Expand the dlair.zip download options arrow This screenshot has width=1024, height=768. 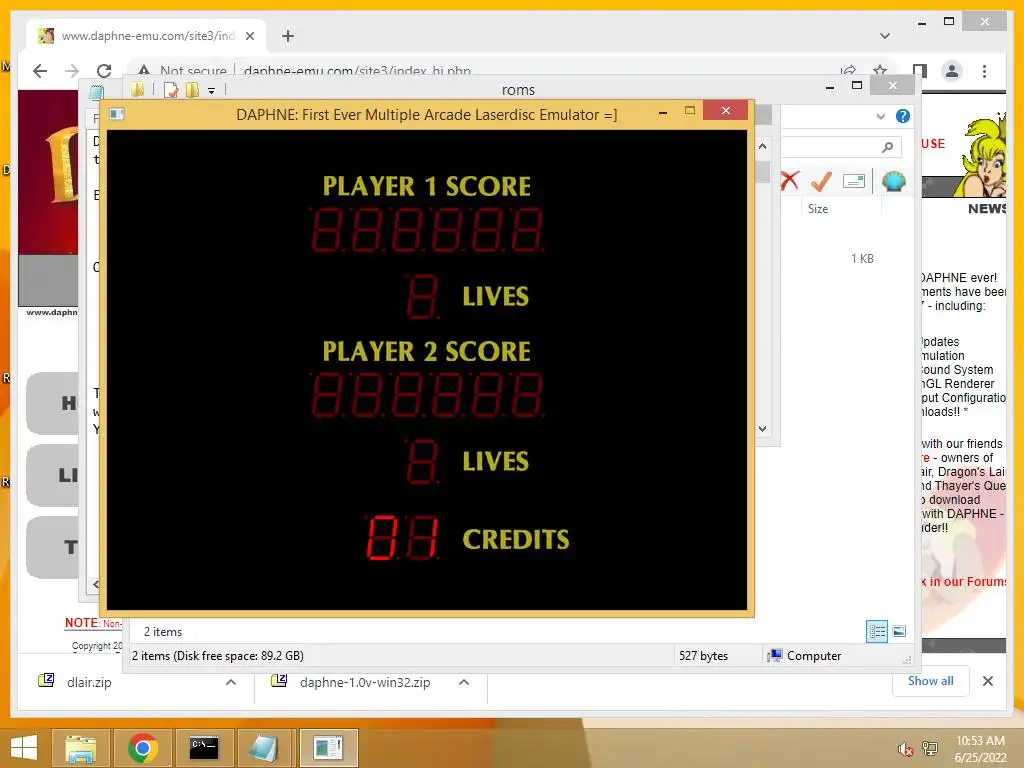[x=231, y=682]
